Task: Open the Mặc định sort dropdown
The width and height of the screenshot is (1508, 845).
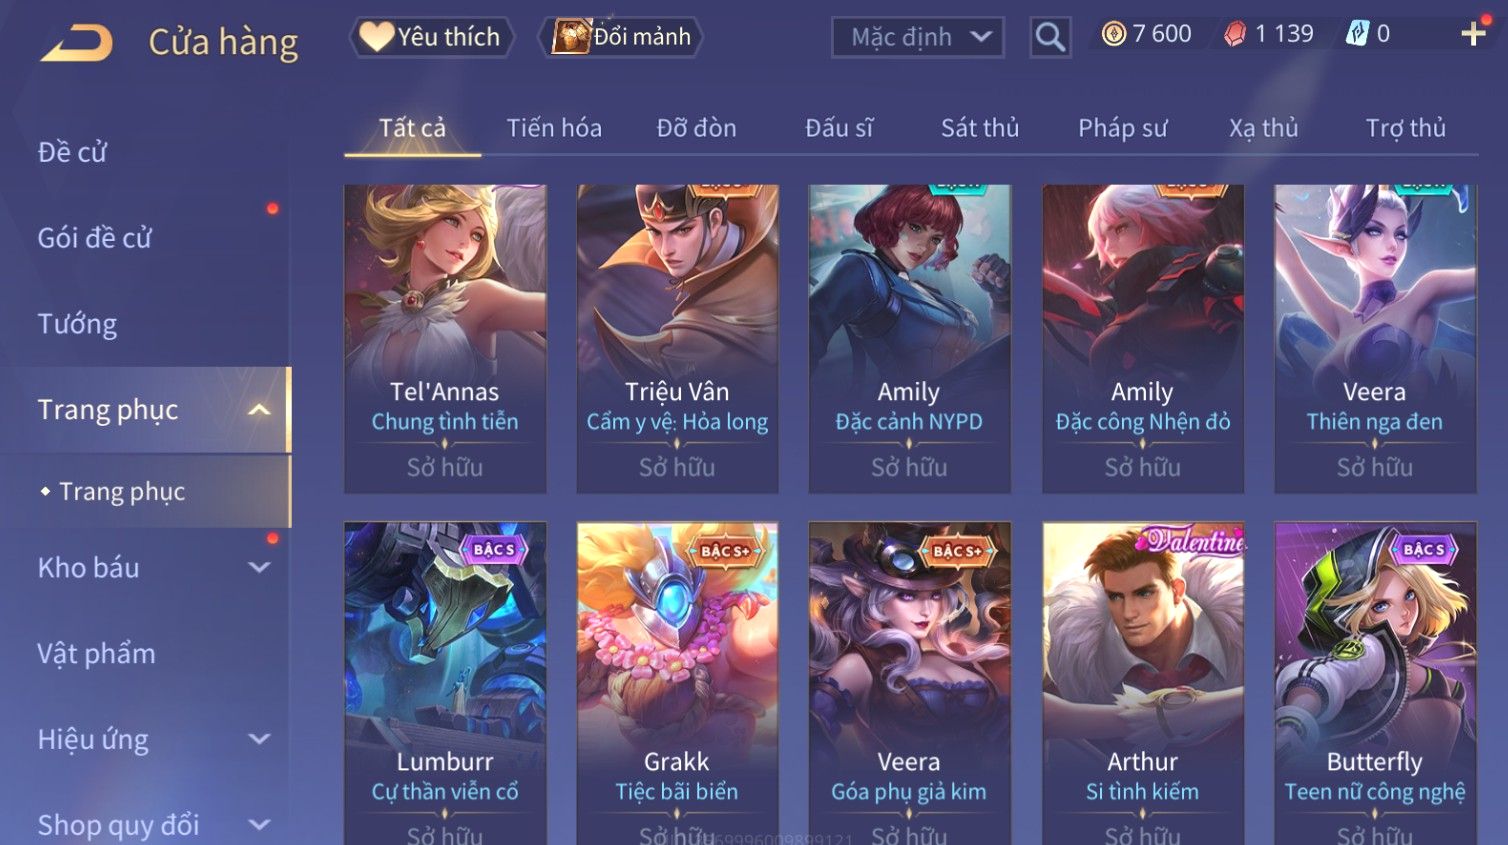Action: (x=917, y=37)
